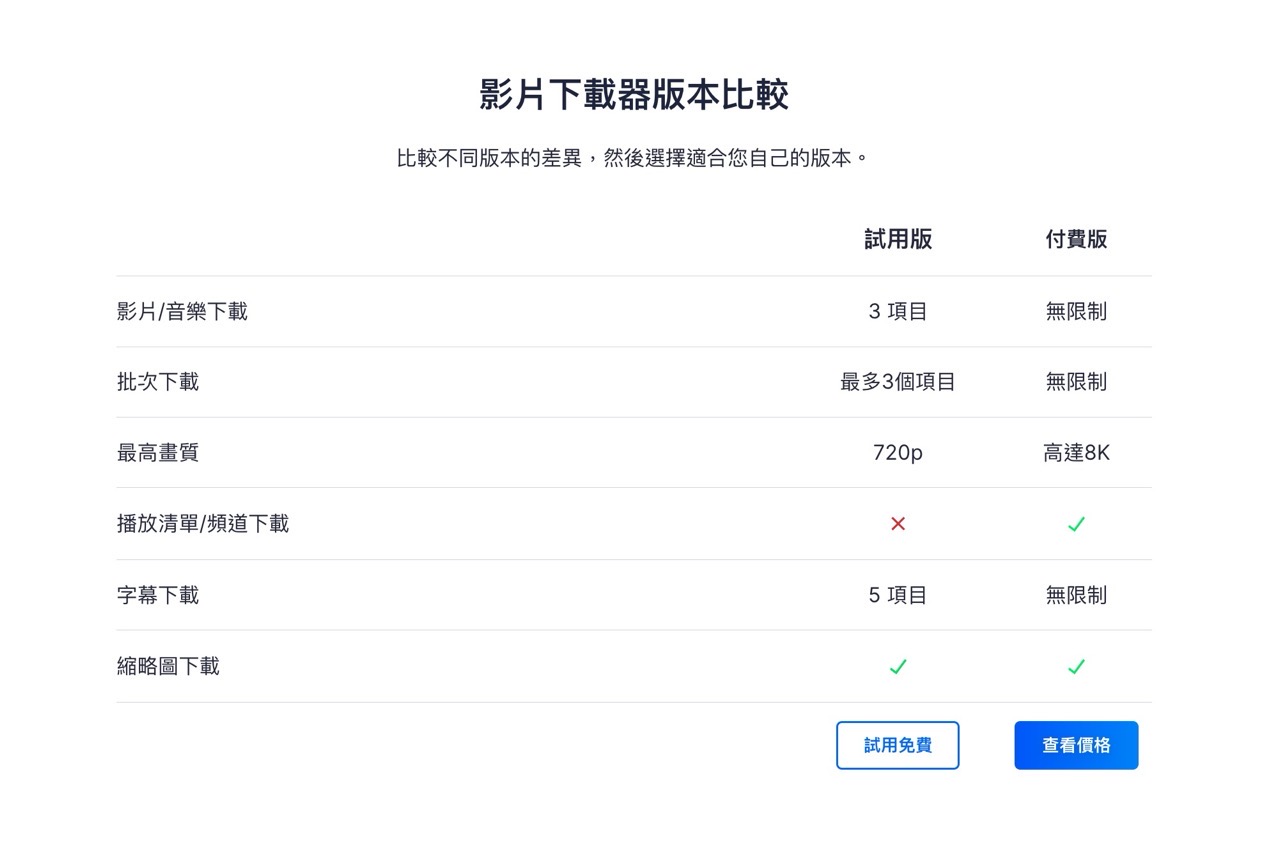Click the red X in the 播放清單/頻道下載 row
The image size is (1280, 844).
pyautogui.click(x=898, y=524)
